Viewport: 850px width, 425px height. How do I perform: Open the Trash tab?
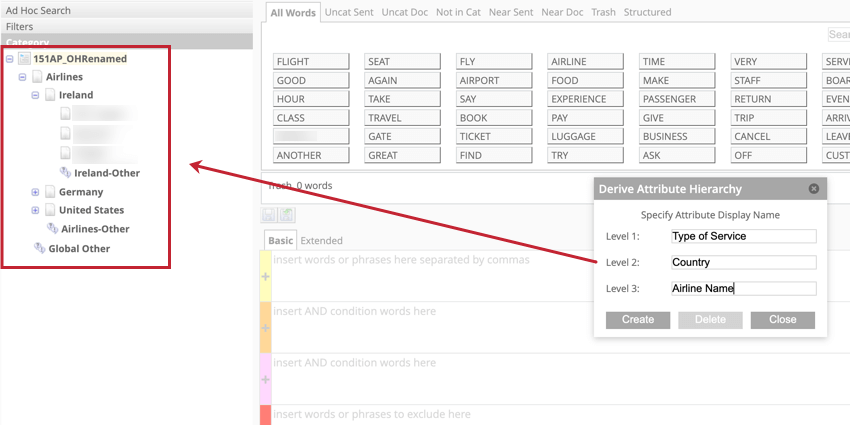tap(603, 12)
